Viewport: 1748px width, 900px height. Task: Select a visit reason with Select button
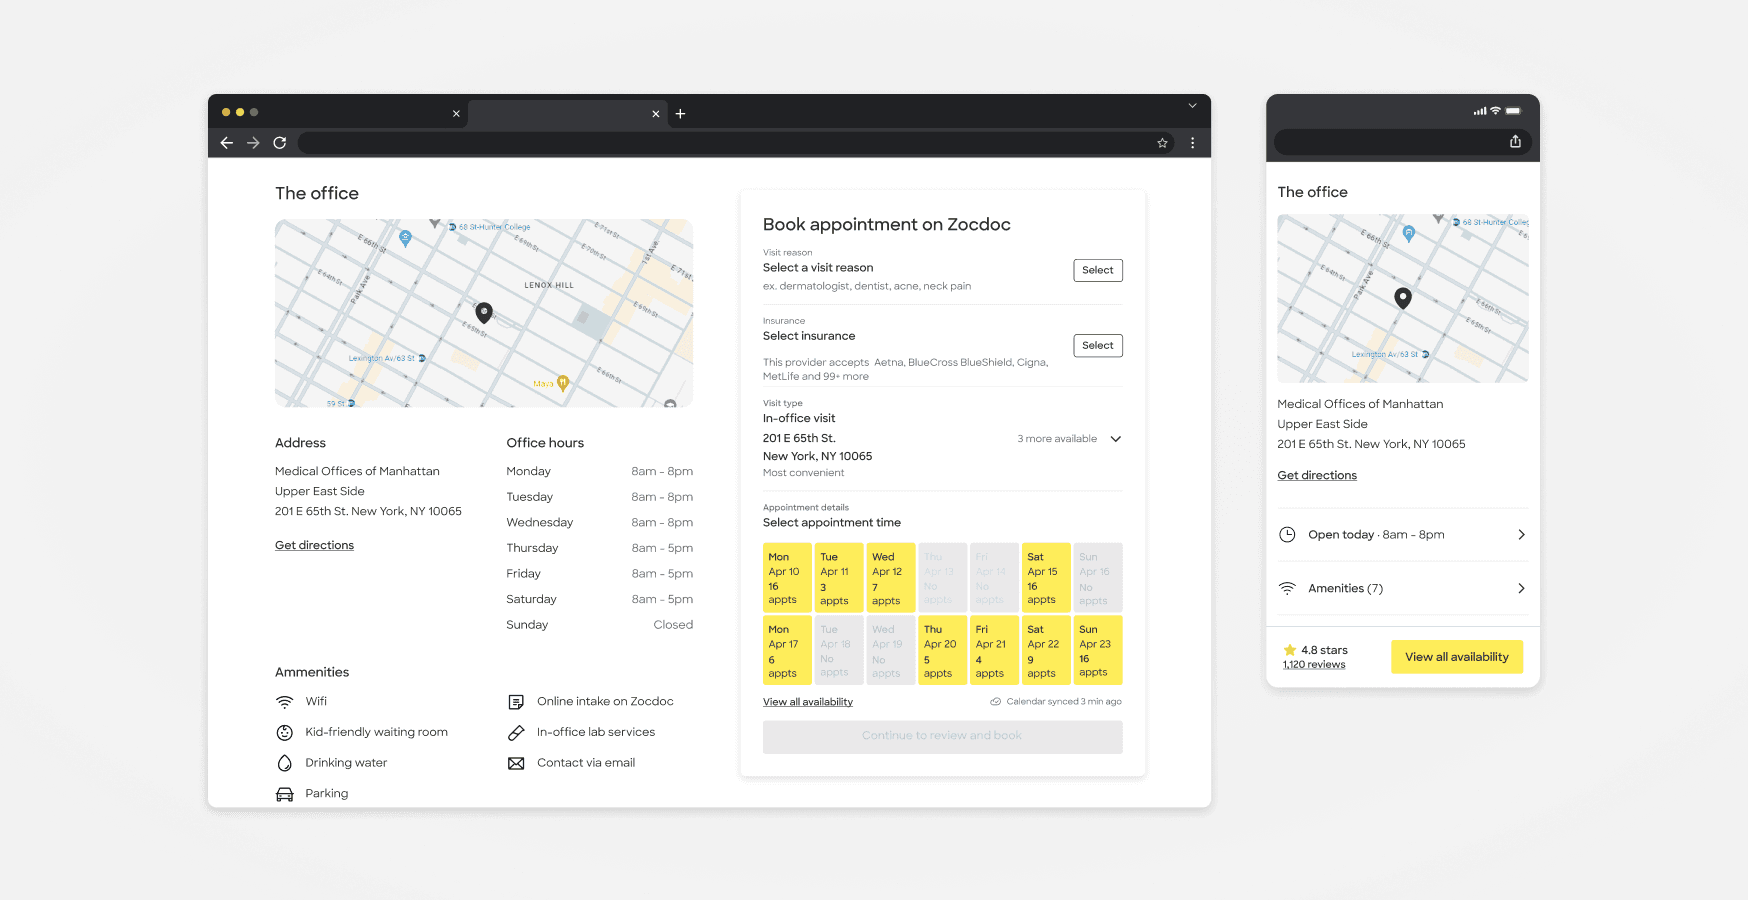(x=1097, y=270)
